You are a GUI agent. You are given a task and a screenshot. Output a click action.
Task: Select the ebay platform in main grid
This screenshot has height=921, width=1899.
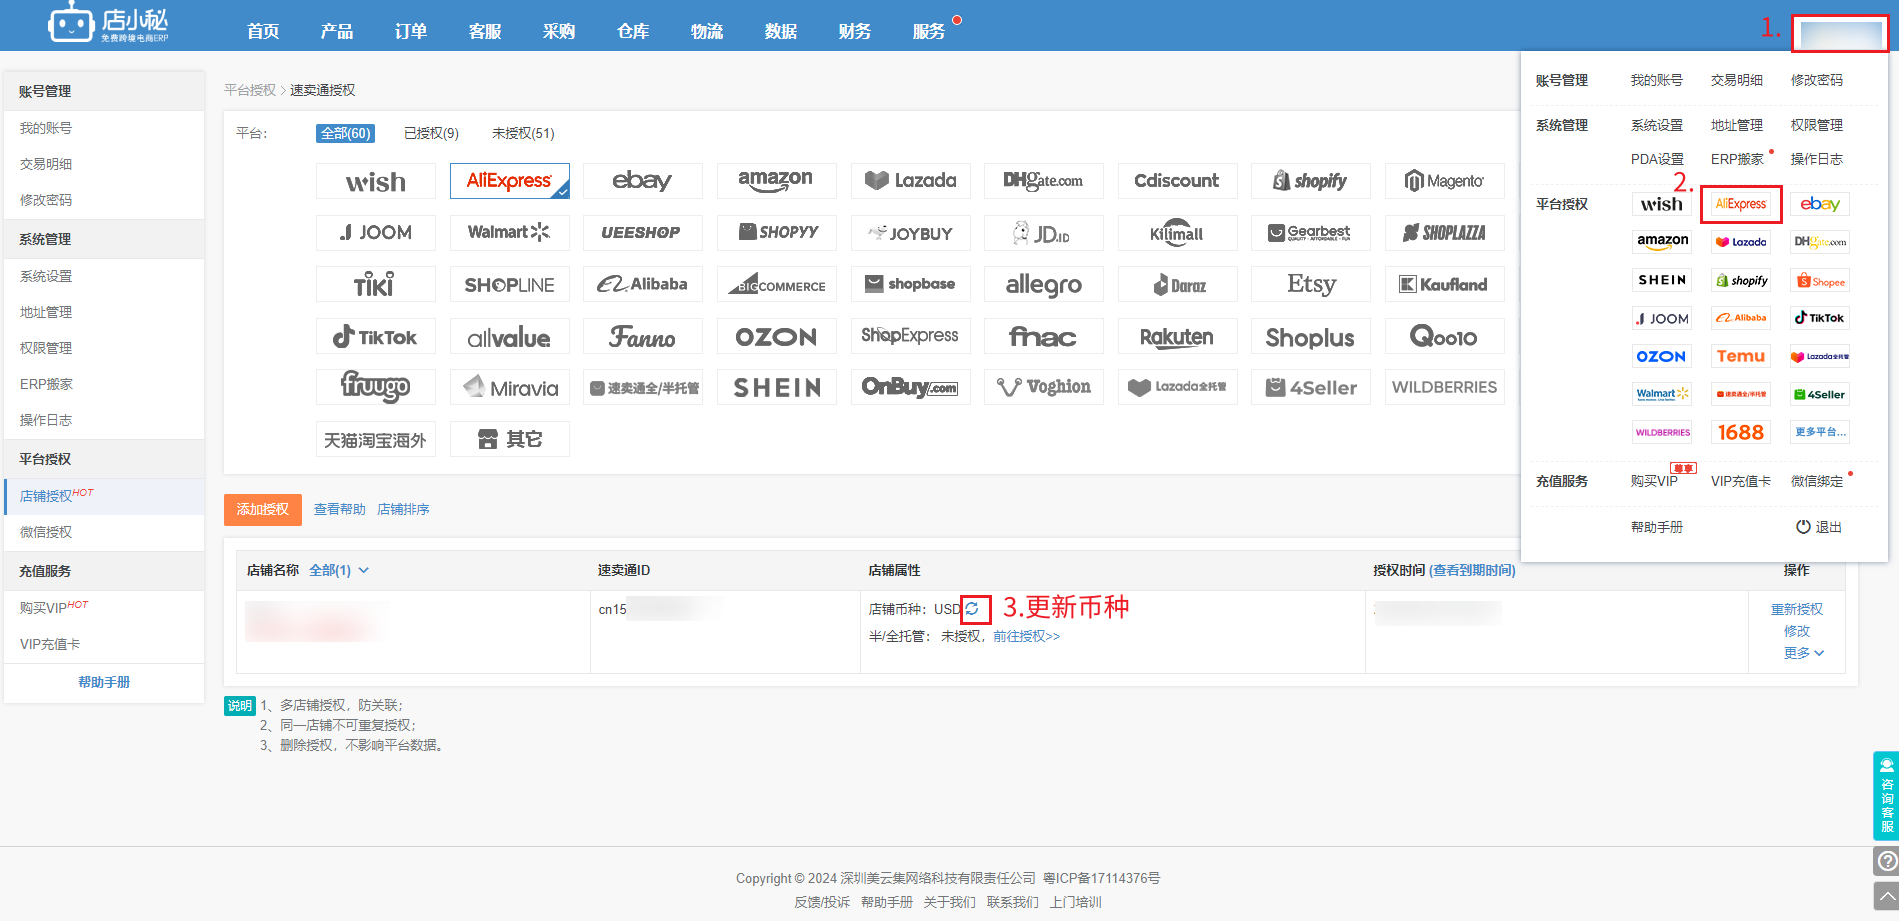(x=643, y=181)
